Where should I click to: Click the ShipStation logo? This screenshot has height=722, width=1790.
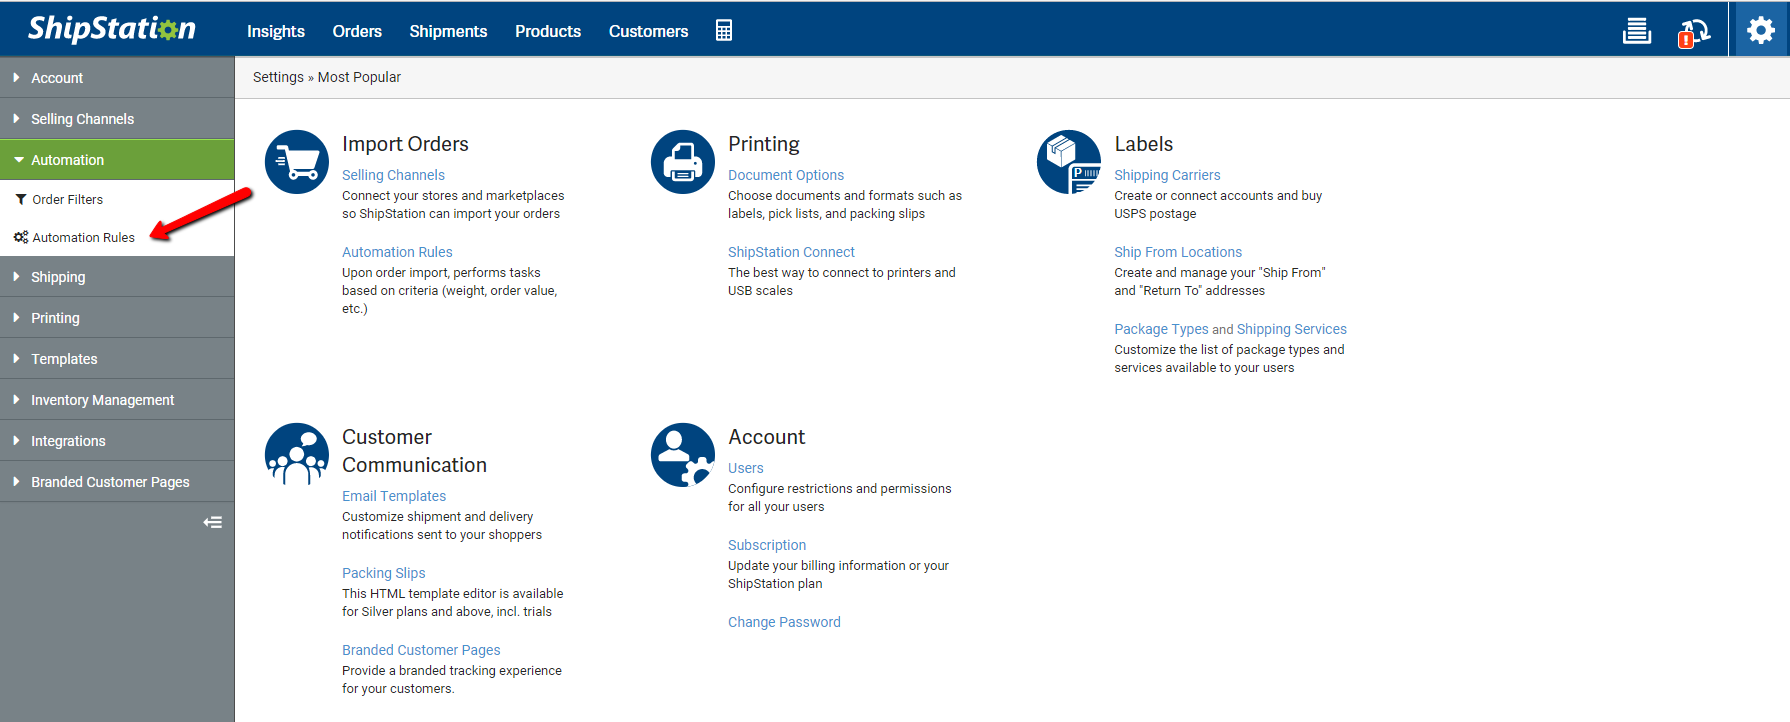[x=112, y=29]
